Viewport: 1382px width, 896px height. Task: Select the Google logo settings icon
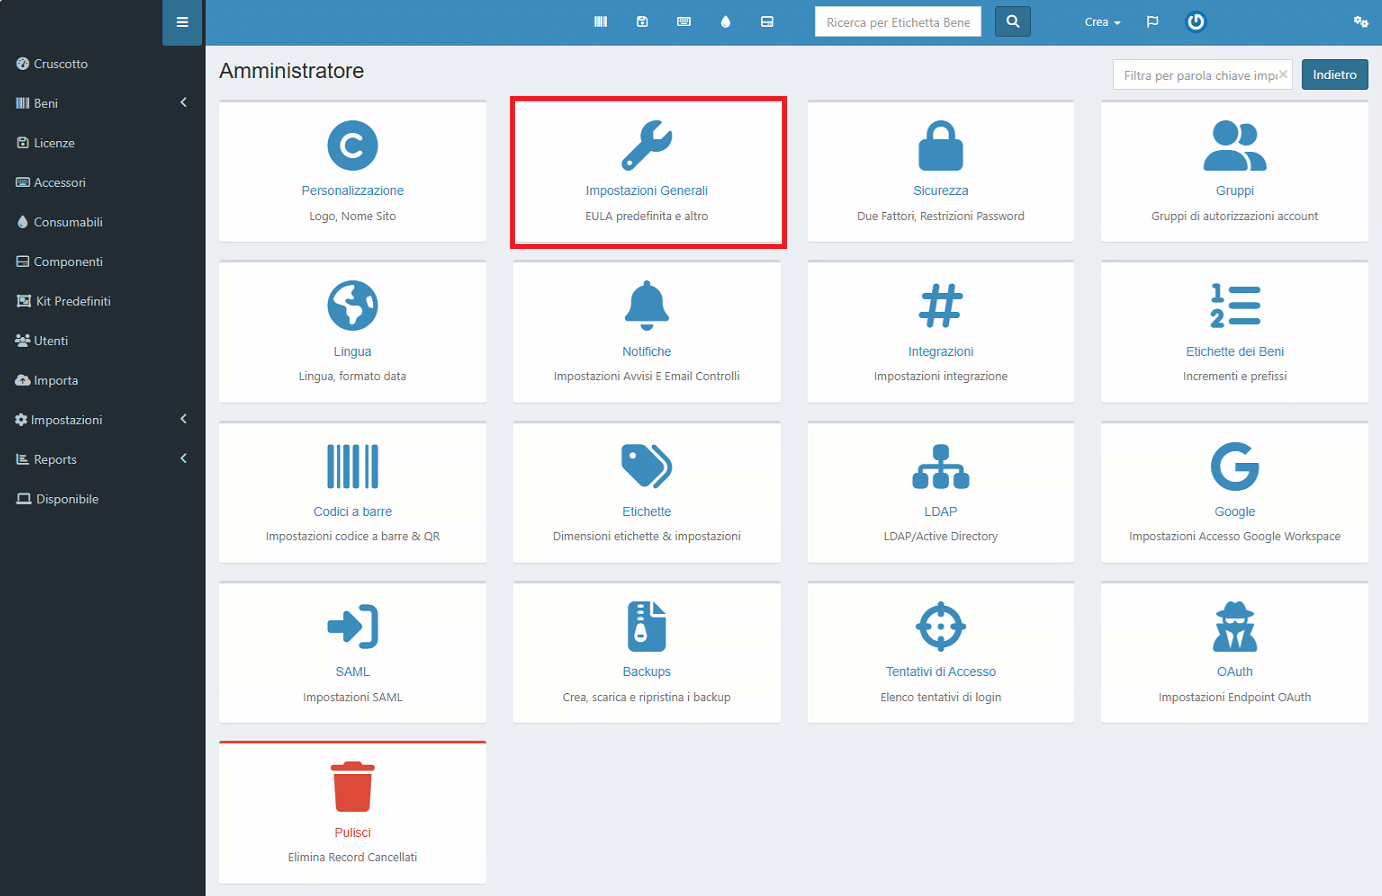point(1234,466)
